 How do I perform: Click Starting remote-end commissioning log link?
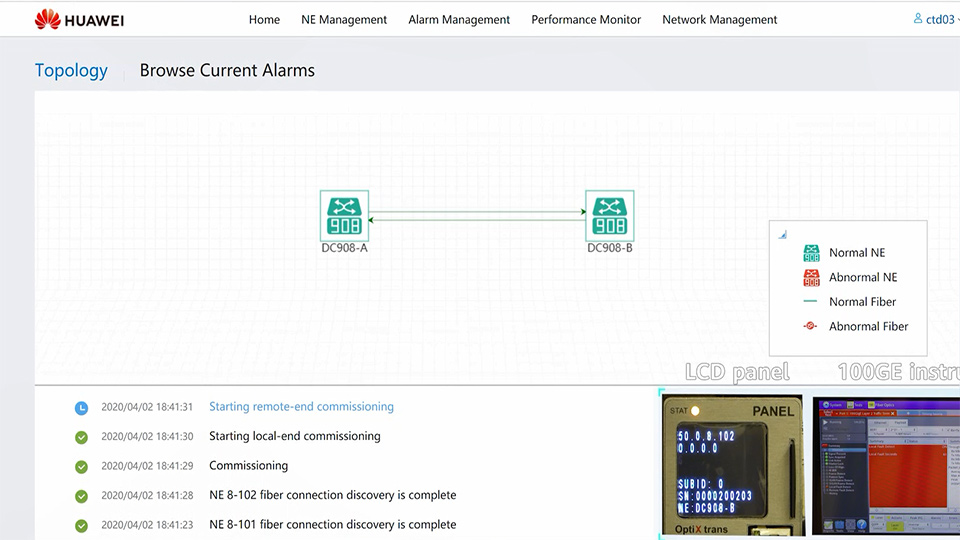(301, 407)
